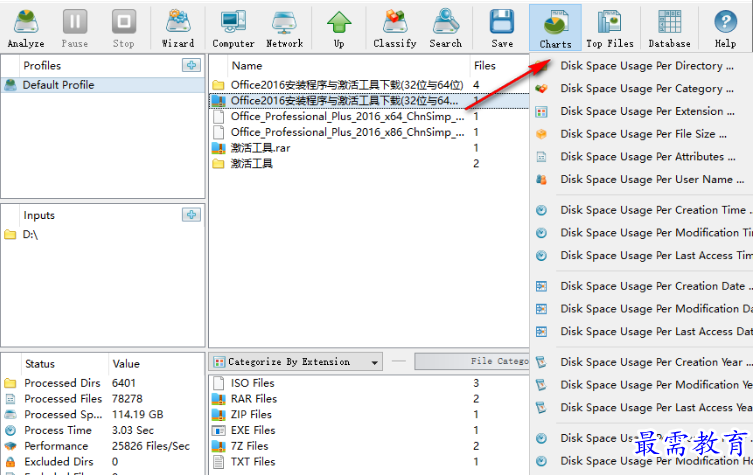
Task: Select ISO Files category row
Action: click(x=369, y=383)
